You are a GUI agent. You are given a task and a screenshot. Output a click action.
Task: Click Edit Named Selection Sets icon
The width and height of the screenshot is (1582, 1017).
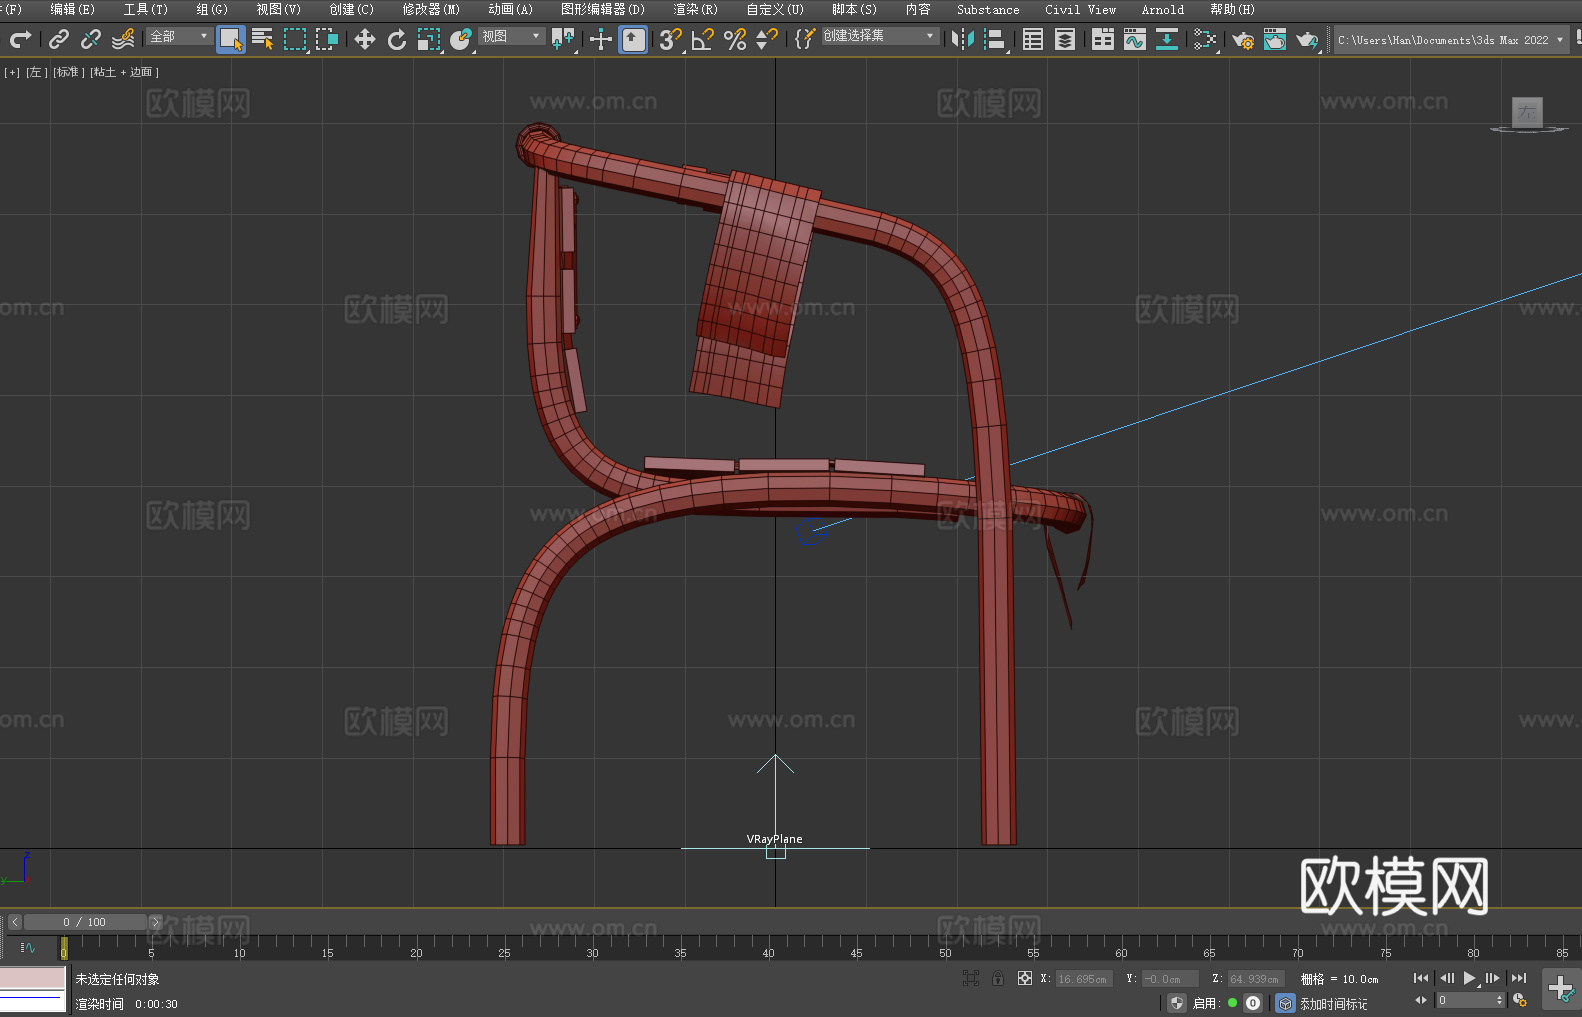pos(804,39)
